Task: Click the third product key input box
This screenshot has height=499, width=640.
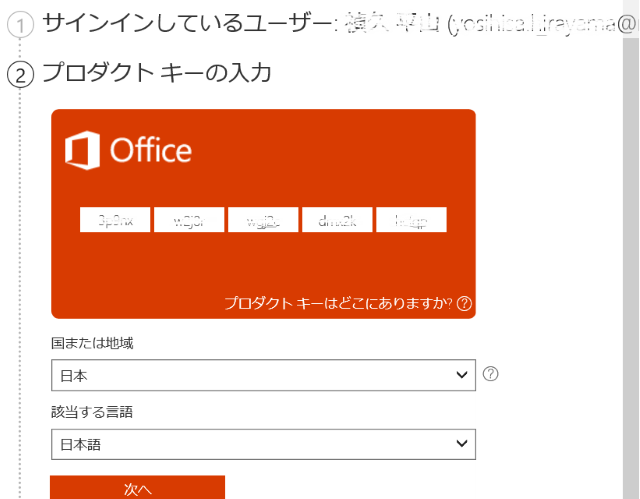Action: click(263, 220)
